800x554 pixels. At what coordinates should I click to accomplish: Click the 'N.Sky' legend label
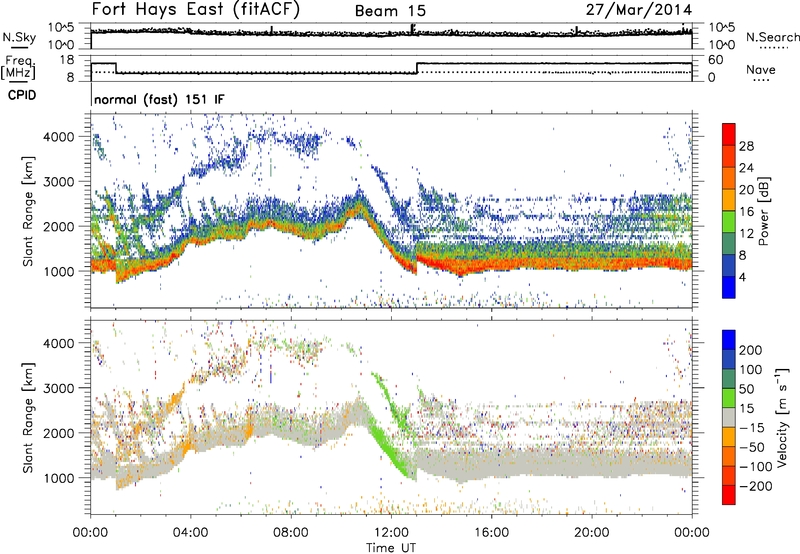point(19,37)
